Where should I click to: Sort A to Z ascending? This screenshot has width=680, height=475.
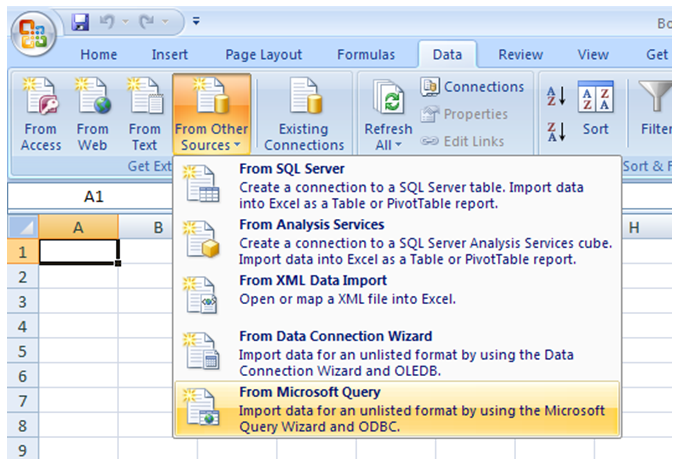coord(556,96)
